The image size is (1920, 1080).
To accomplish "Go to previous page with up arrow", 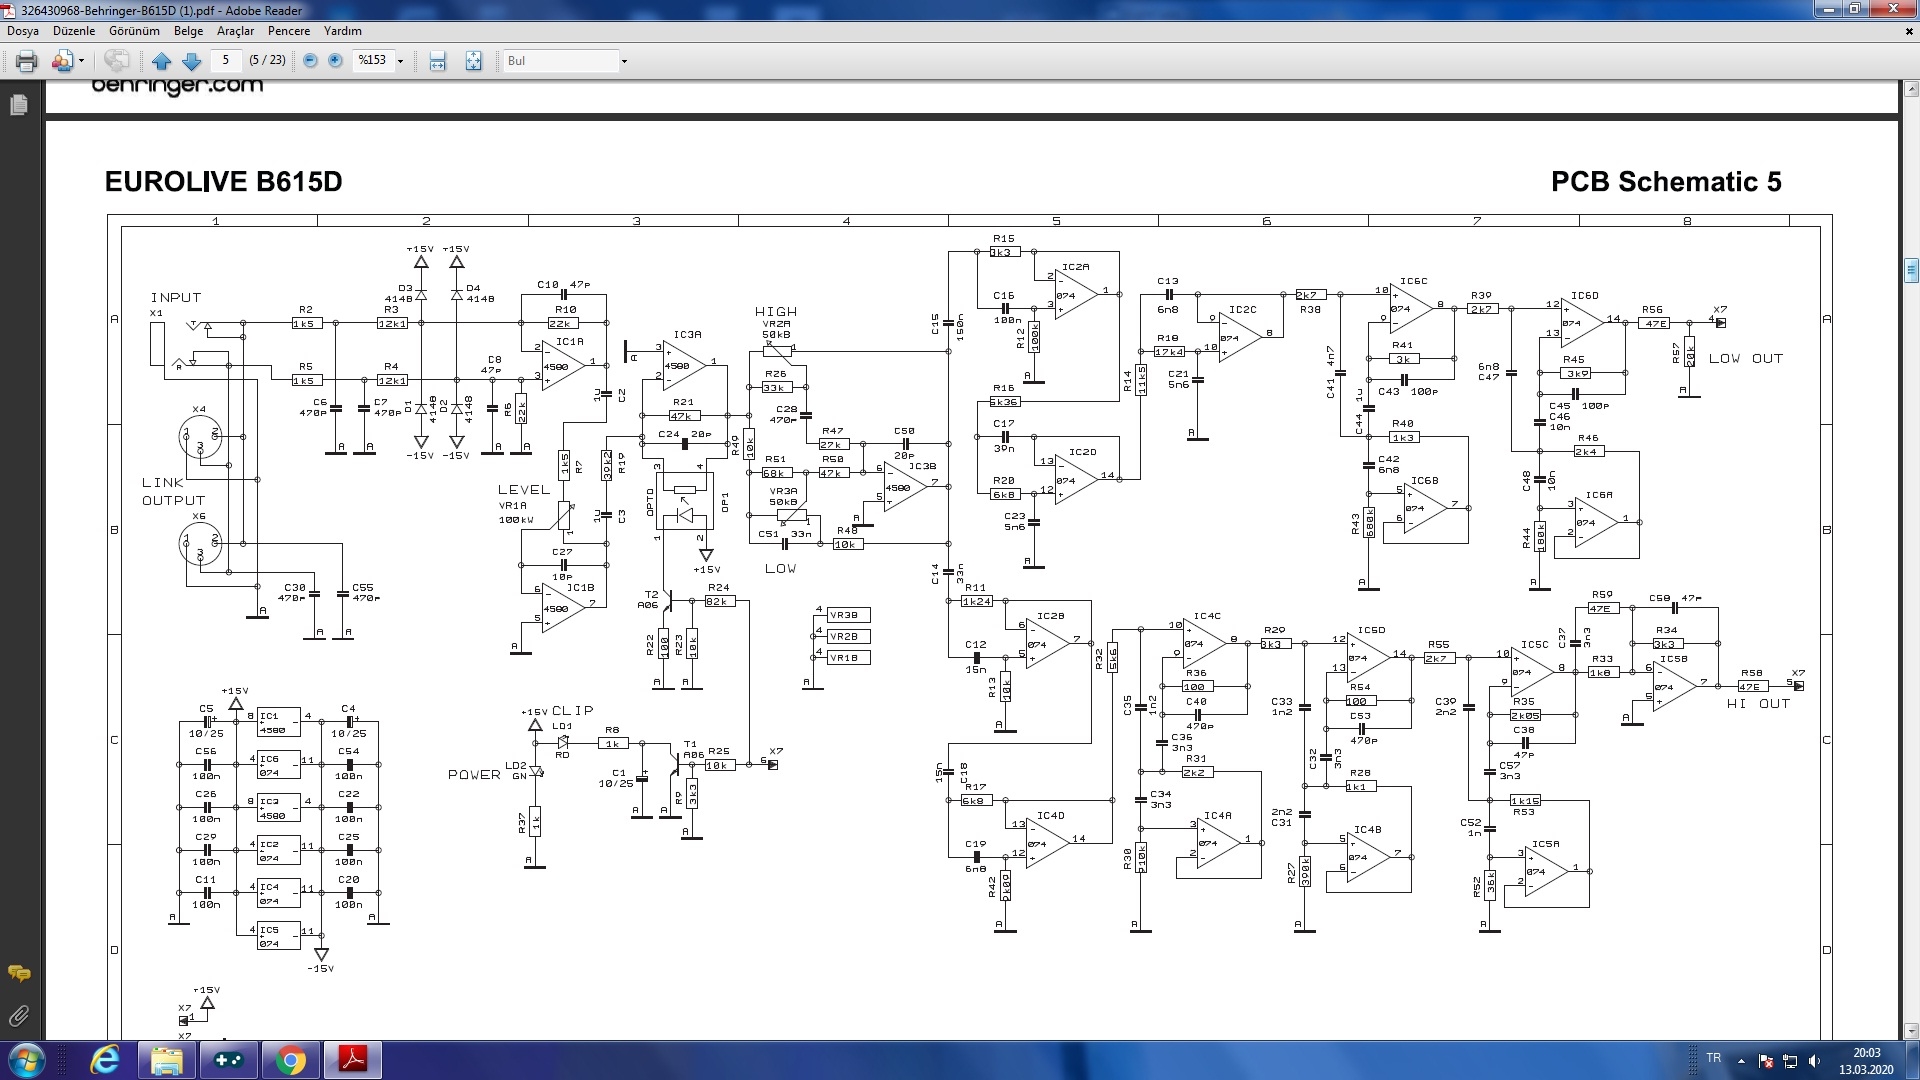I will click(x=161, y=61).
